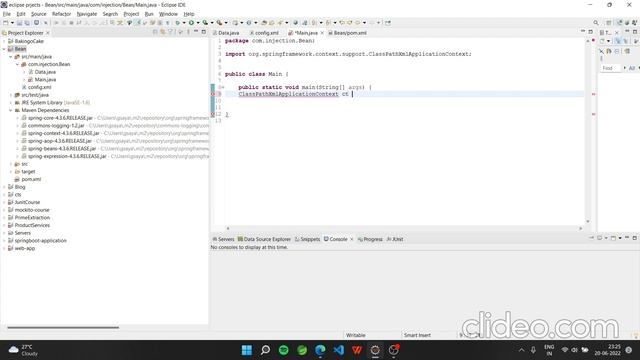Expand the BakingoCake project
The image size is (640, 360).
4,41
